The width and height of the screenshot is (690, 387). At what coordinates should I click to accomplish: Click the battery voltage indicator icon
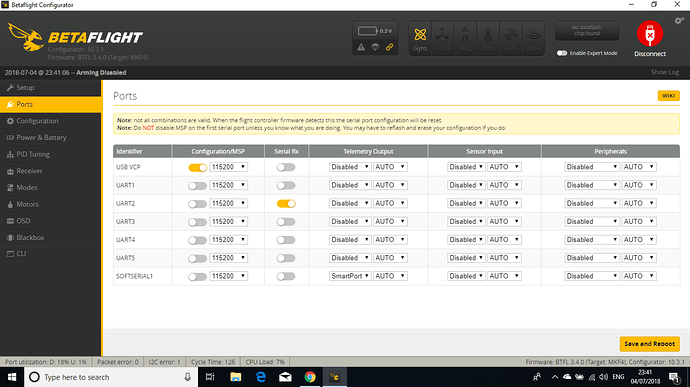pyautogui.click(x=367, y=31)
